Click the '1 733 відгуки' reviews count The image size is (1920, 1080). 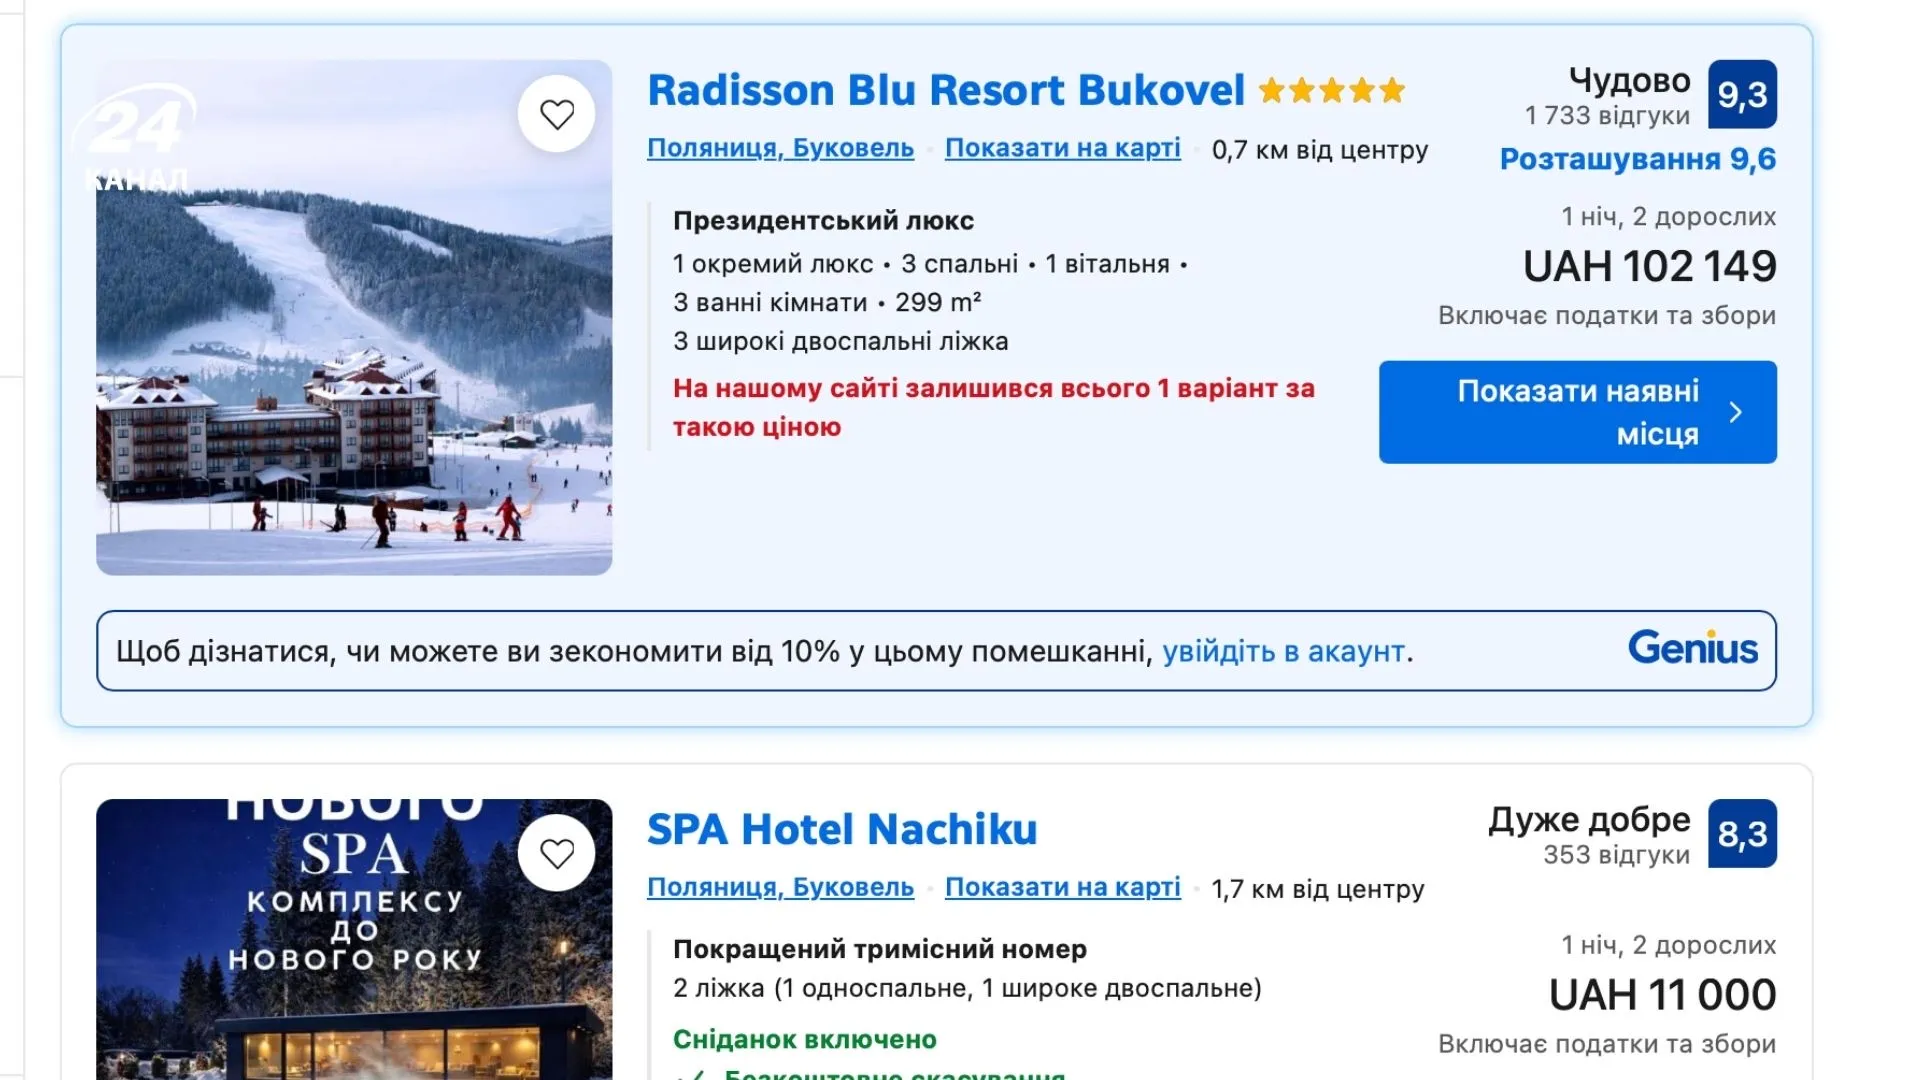(1607, 116)
